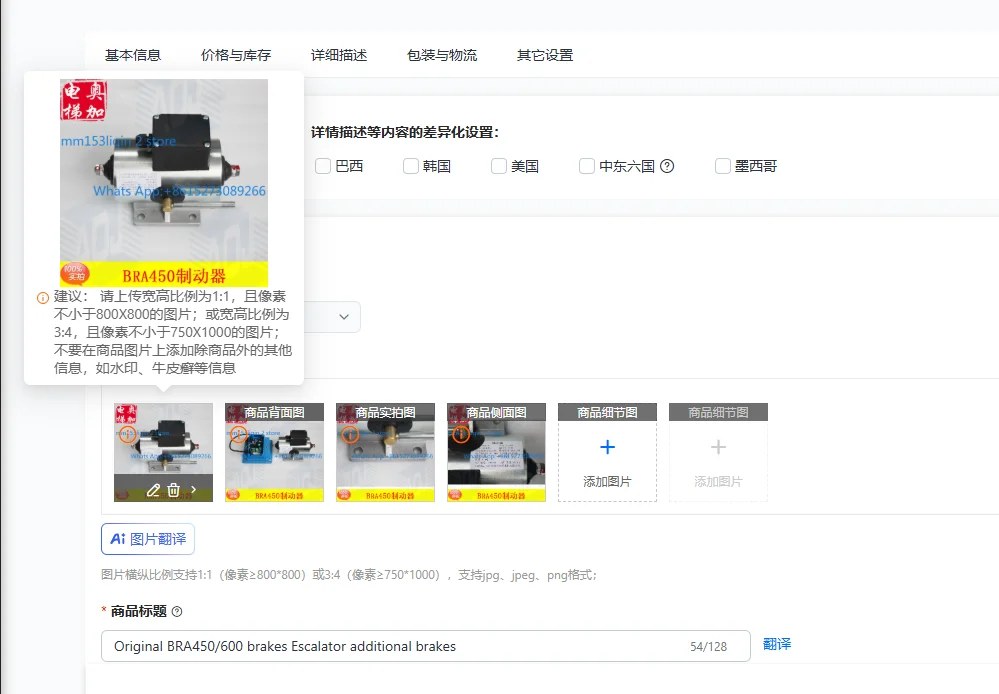Switch to the 基本信息 tab
This screenshot has width=999, height=694.
click(x=133, y=55)
